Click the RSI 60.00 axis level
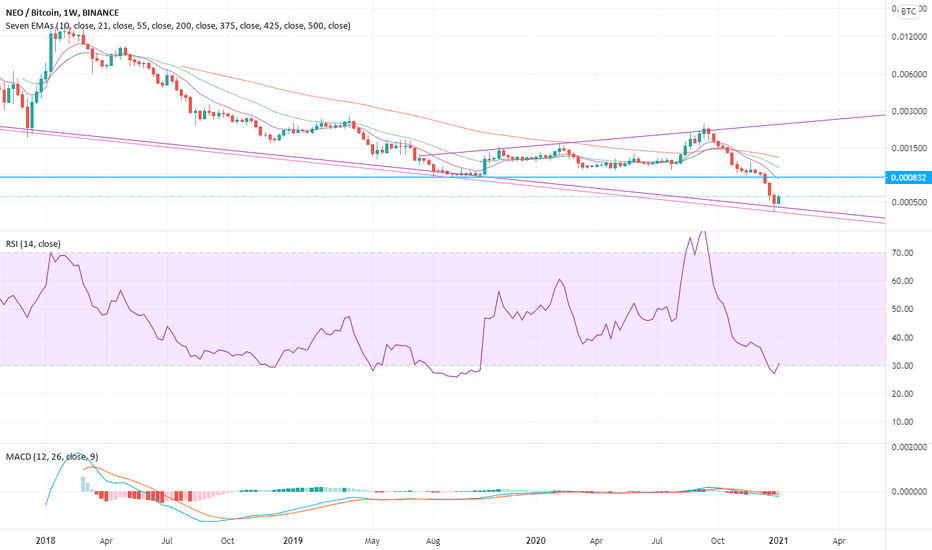The image size is (932, 550). point(902,281)
